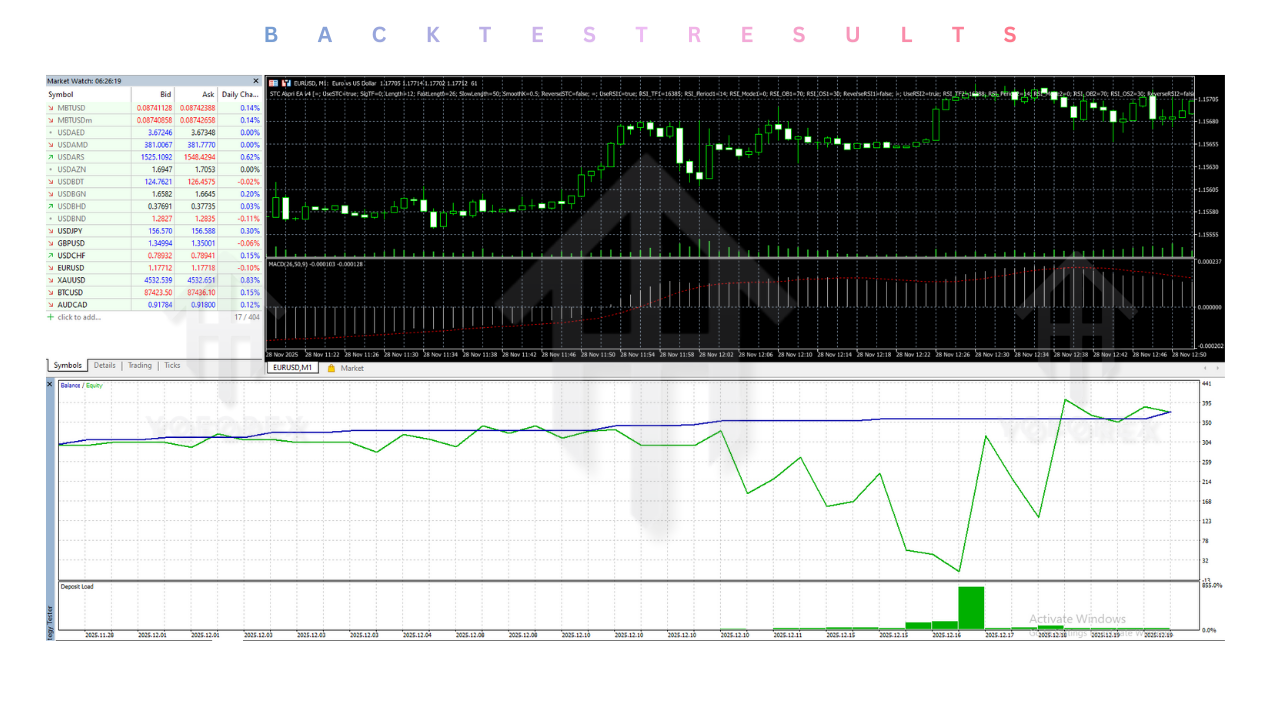1280x720 pixels.
Task: Click the up-arrow icon beside USDBHD
Action: pos(51,206)
